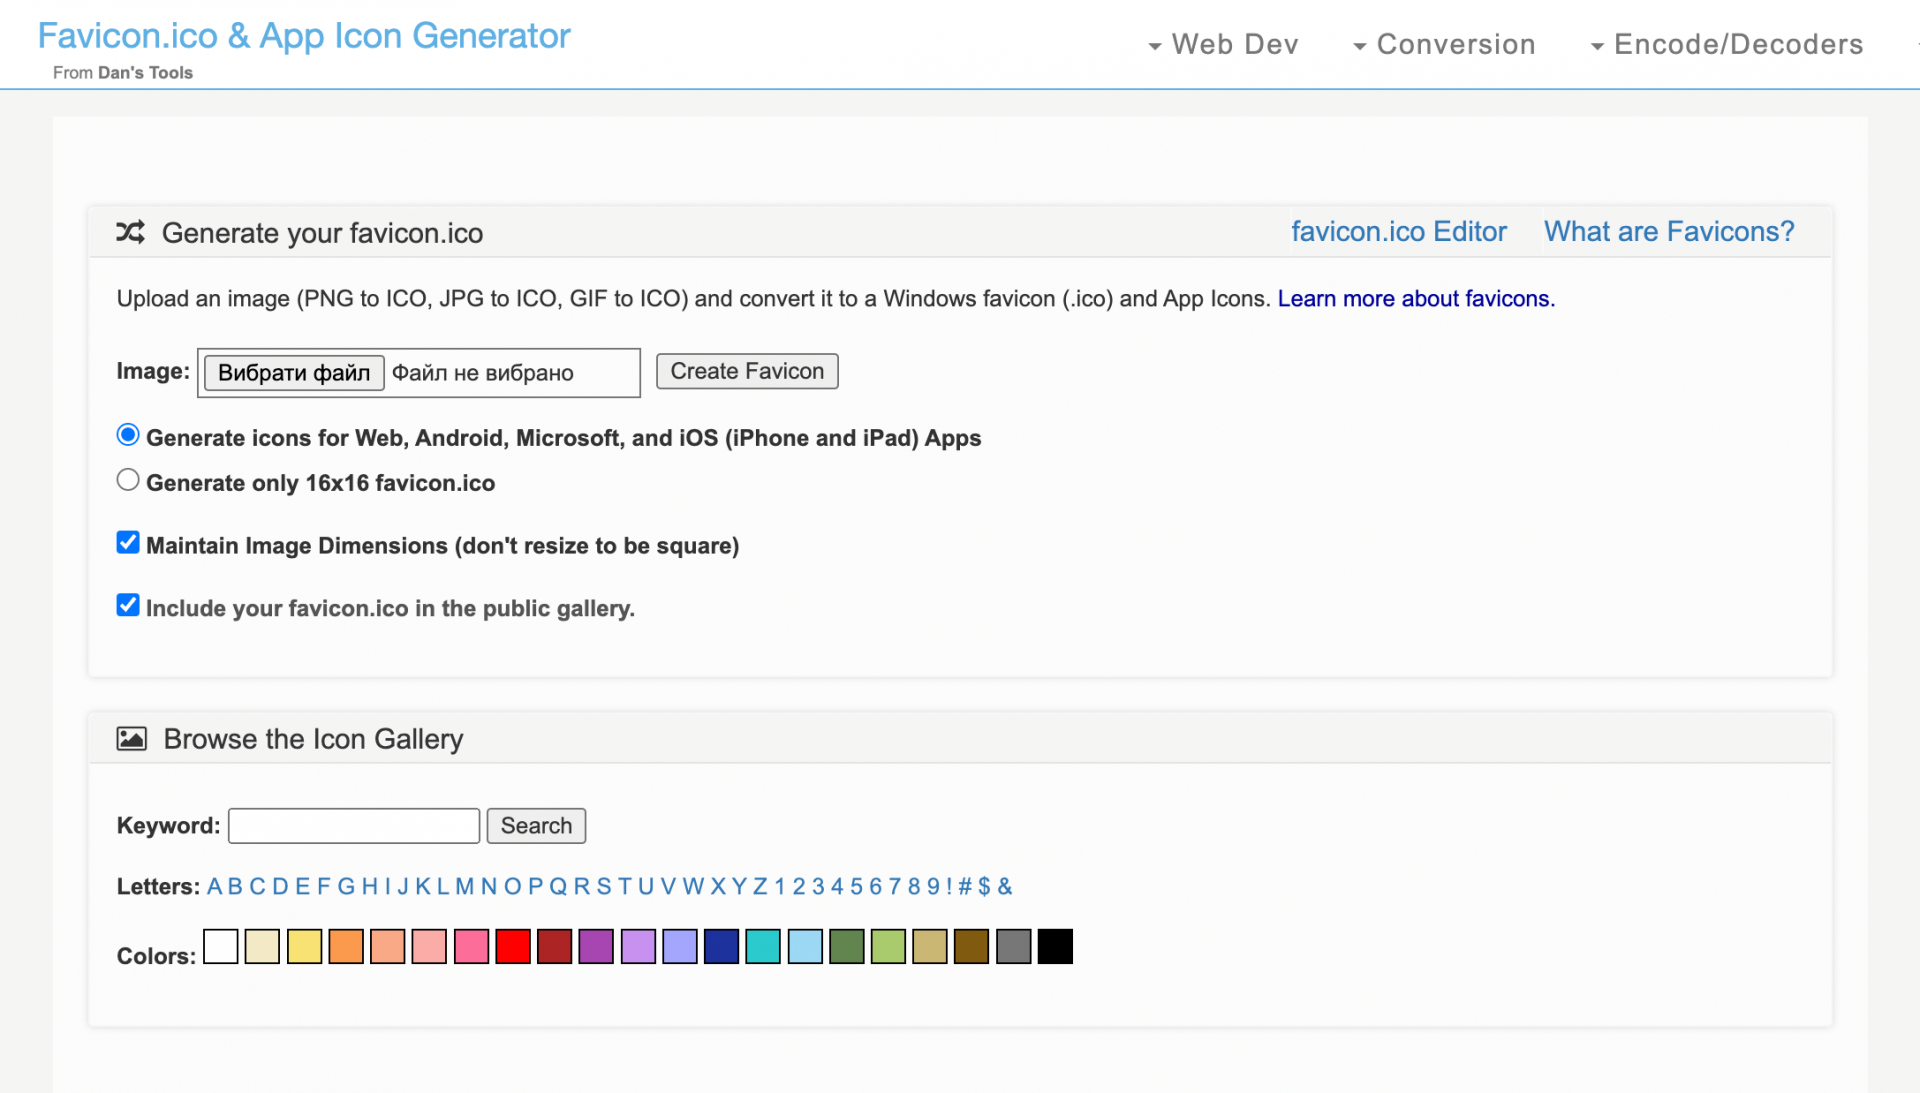Disable Include your favicon.ico in public gallery
Image resolution: width=1920 pixels, height=1093 pixels.
[x=128, y=605]
